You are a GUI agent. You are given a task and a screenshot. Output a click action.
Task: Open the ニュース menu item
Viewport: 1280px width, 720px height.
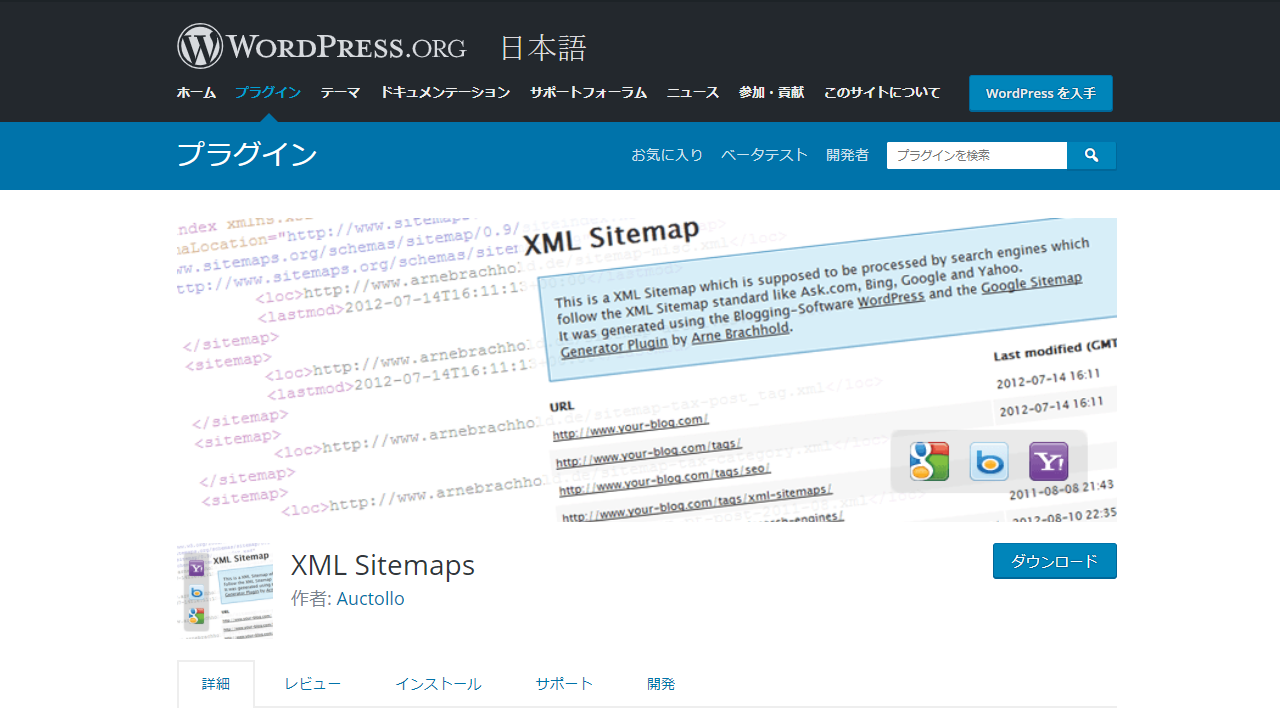tap(693, 93)
